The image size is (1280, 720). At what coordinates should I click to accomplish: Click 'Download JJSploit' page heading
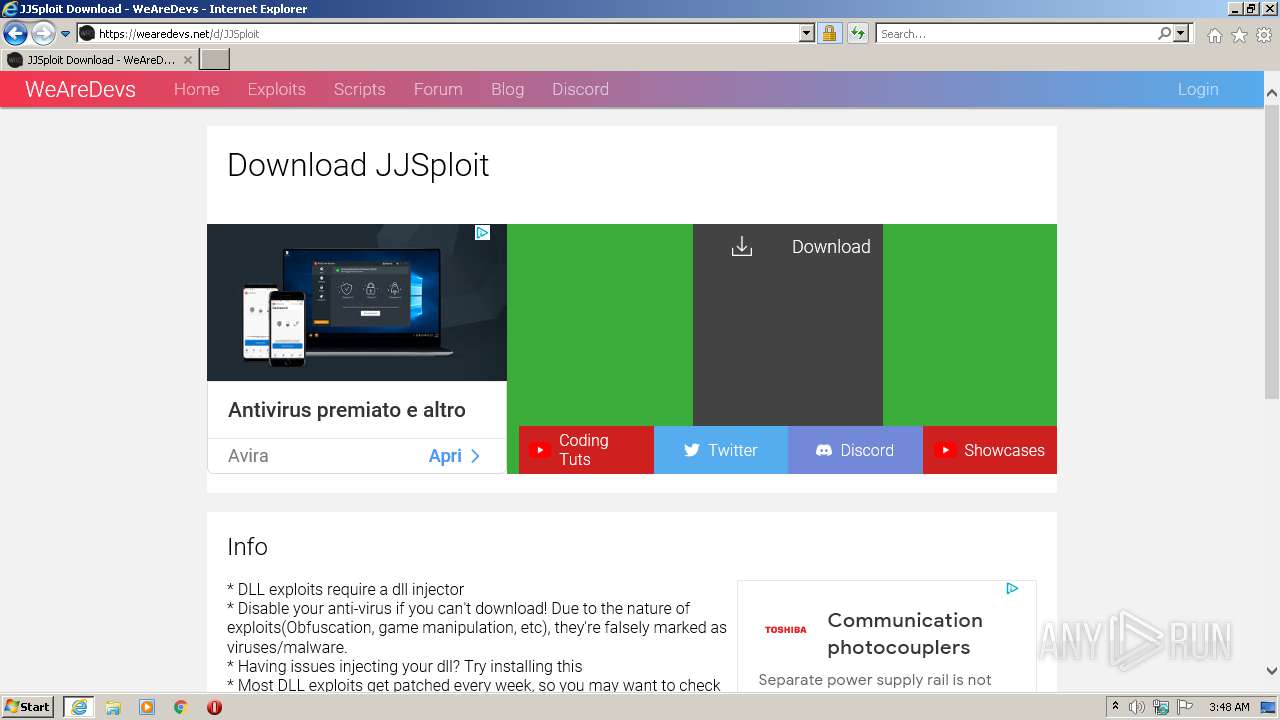(x=358, y=165)
